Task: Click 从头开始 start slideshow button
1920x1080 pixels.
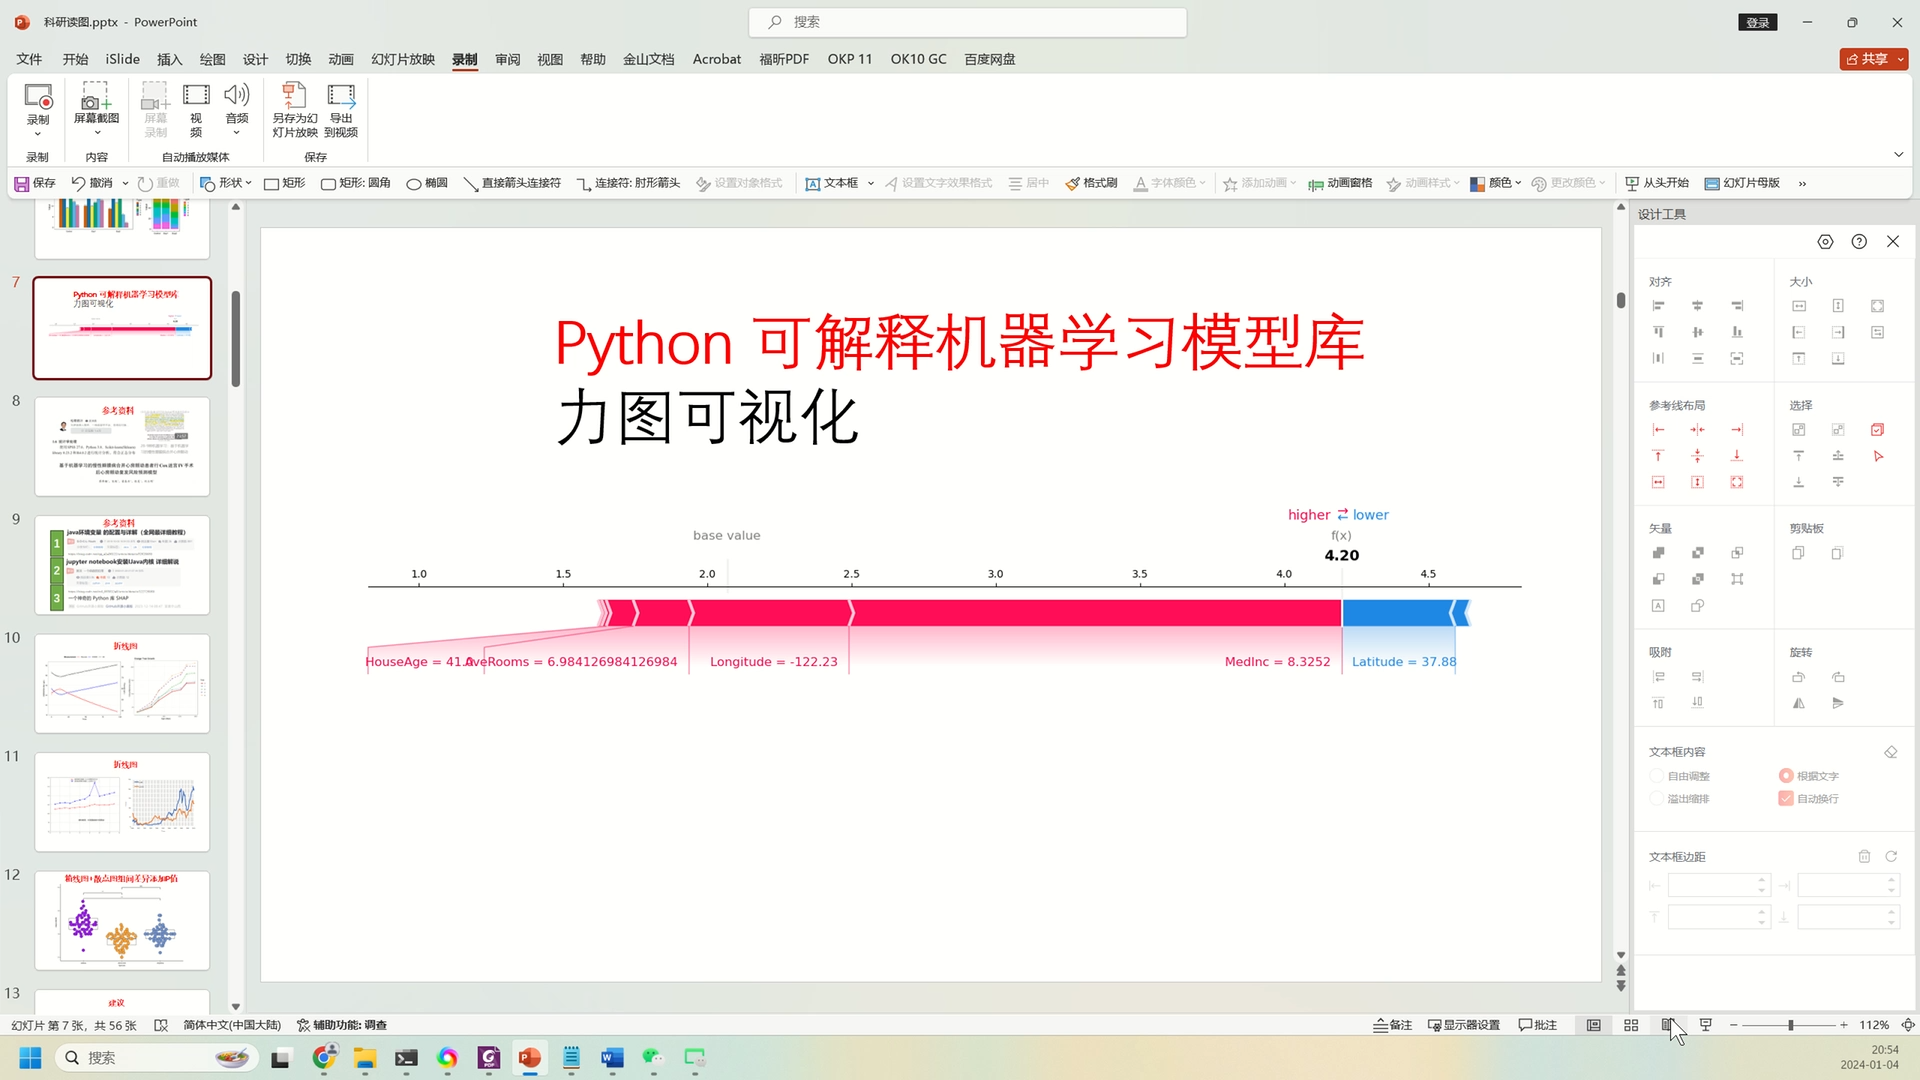Action: point(1656,183)
